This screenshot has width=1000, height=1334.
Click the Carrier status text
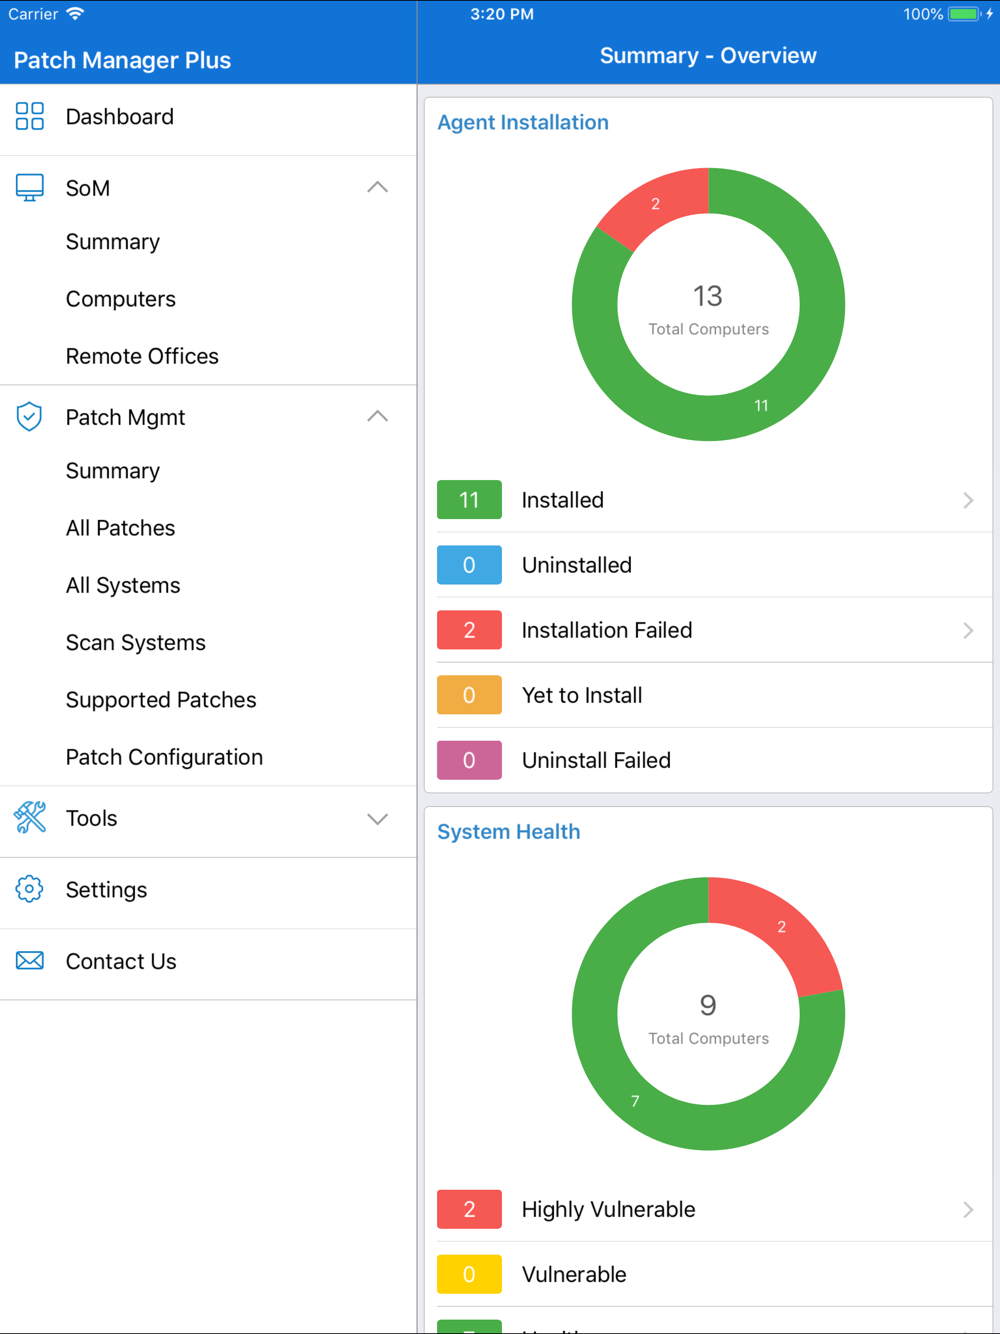click(33, 14)
